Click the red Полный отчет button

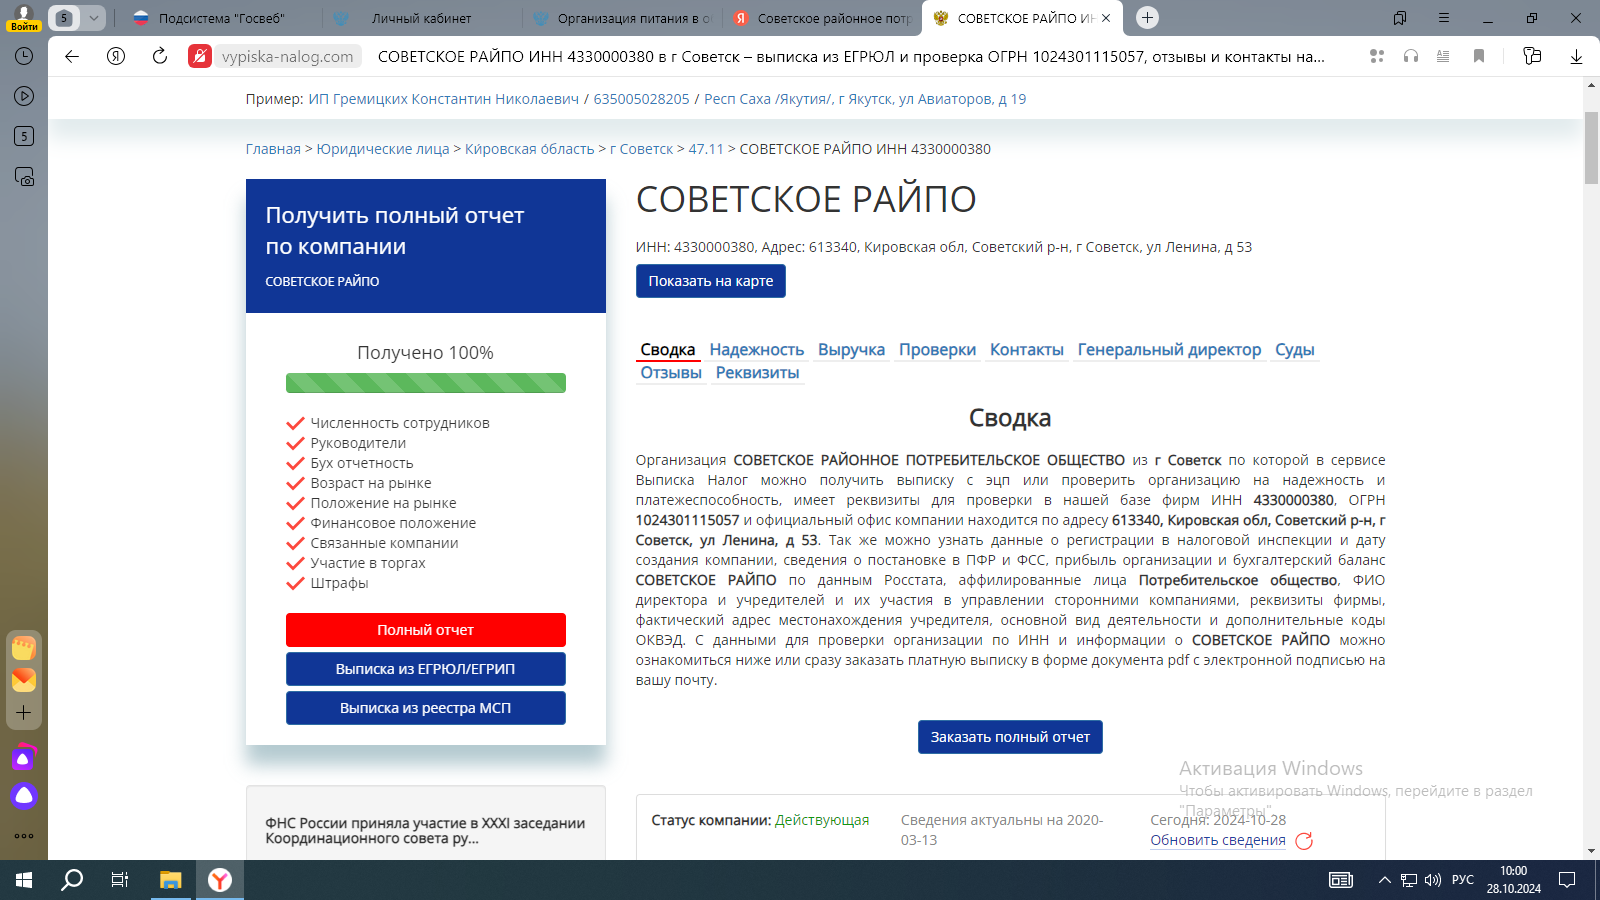(x=426, y=630)
